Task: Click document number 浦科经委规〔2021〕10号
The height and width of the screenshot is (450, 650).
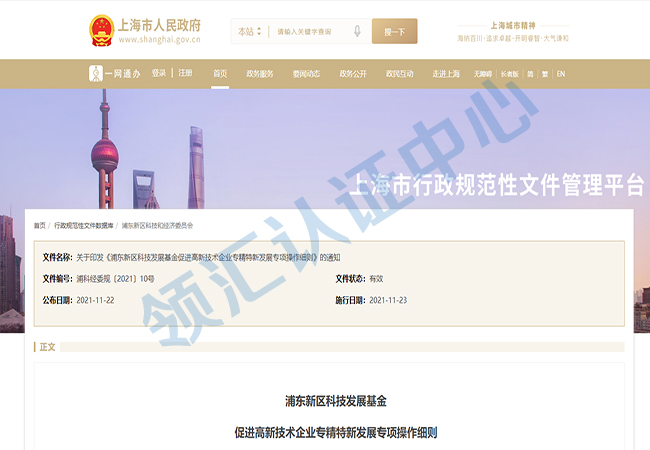Action: (x=115, y=279)
